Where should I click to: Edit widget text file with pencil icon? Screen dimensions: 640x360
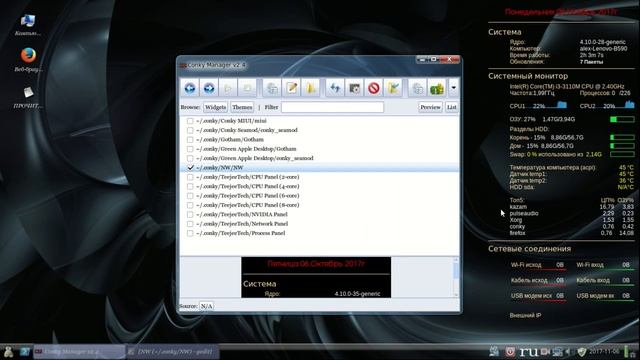point(291,88)
